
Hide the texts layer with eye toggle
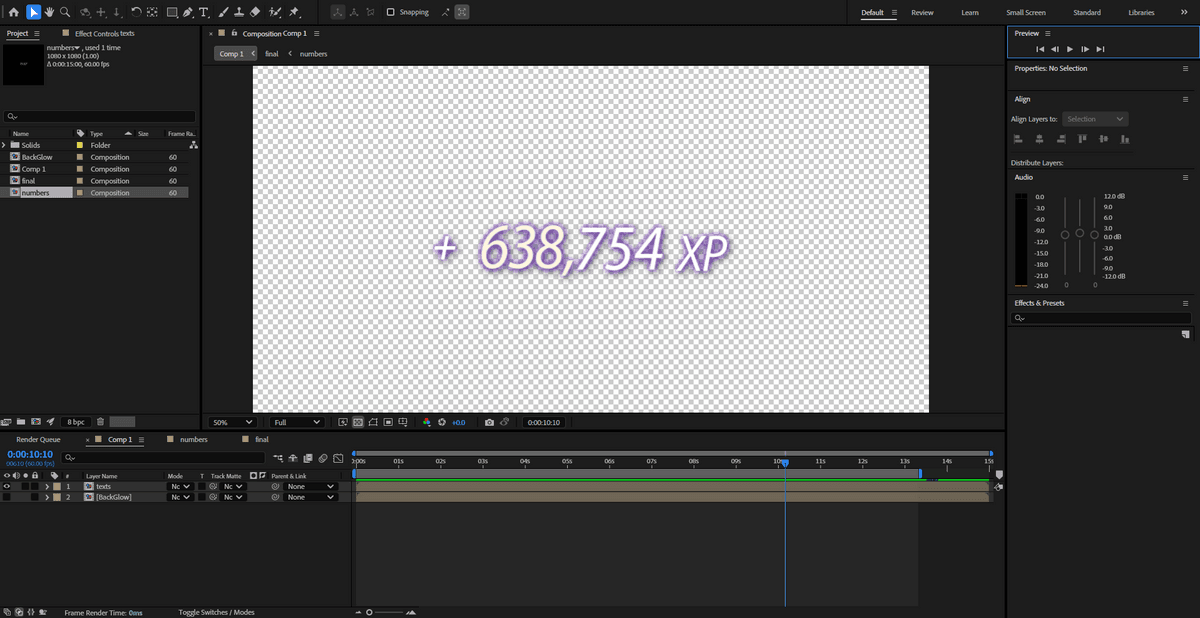point(7,486)
